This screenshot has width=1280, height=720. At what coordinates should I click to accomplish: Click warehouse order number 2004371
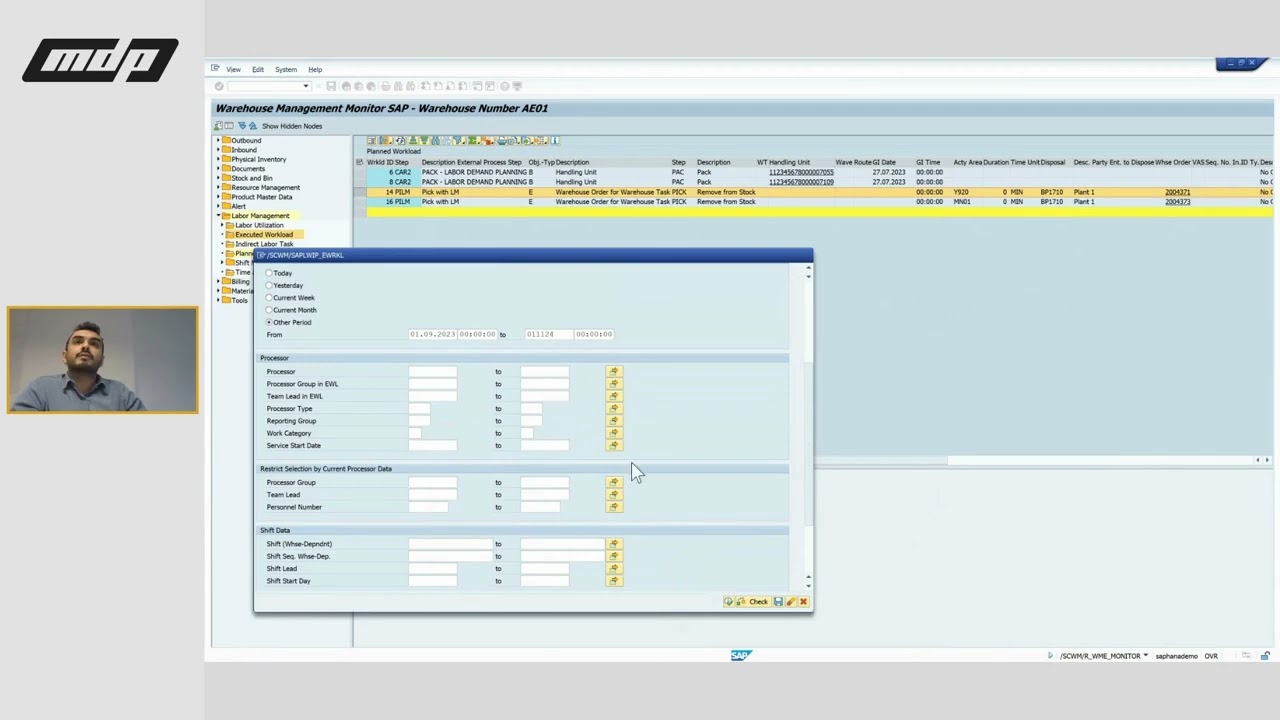pos(1177,192)
